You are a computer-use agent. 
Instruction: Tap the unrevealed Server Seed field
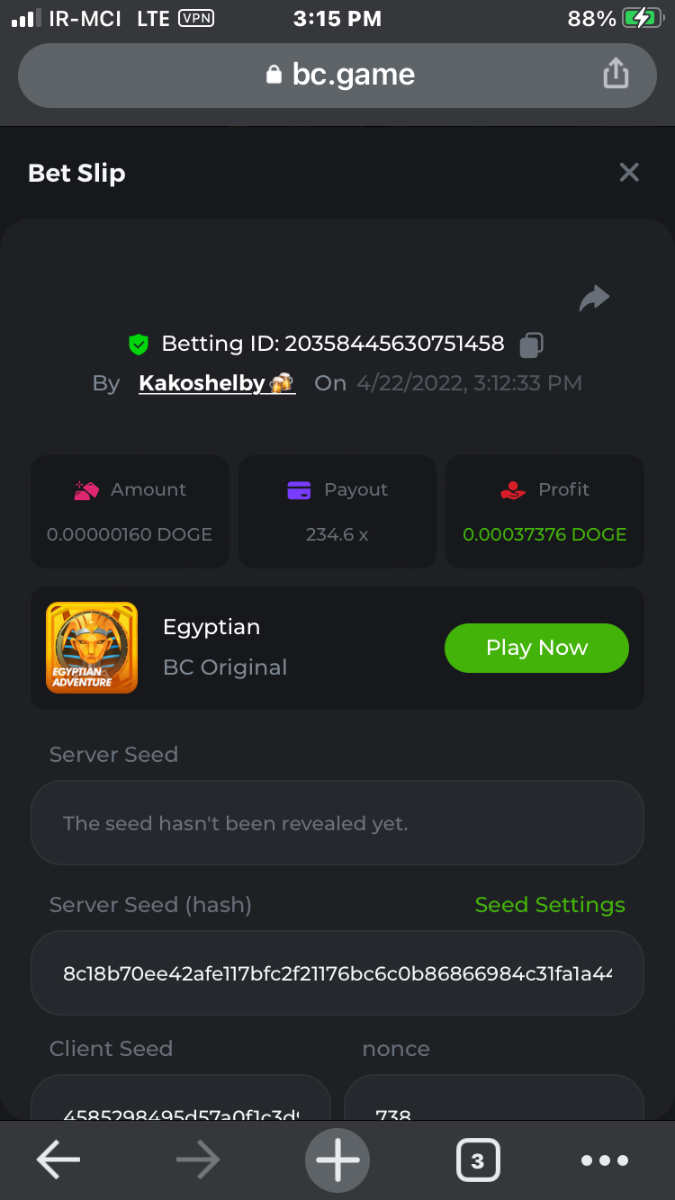tap(337, 823)
